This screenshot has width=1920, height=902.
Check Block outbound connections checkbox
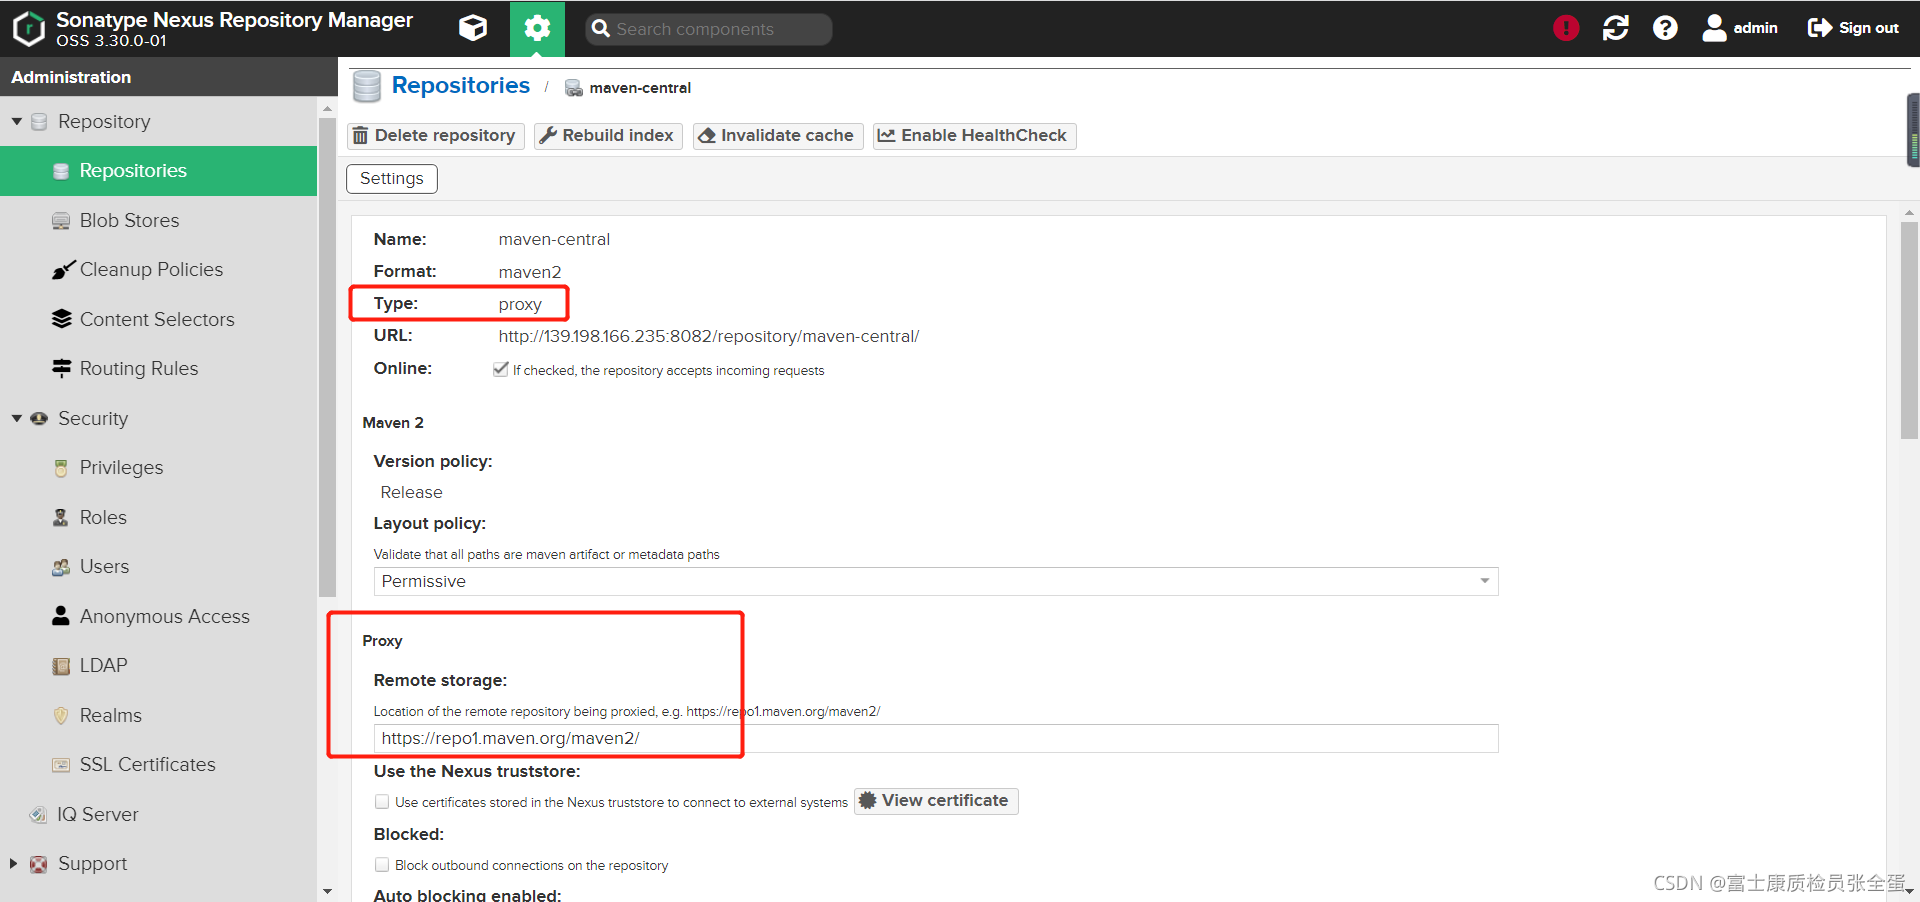click(382, 864)
